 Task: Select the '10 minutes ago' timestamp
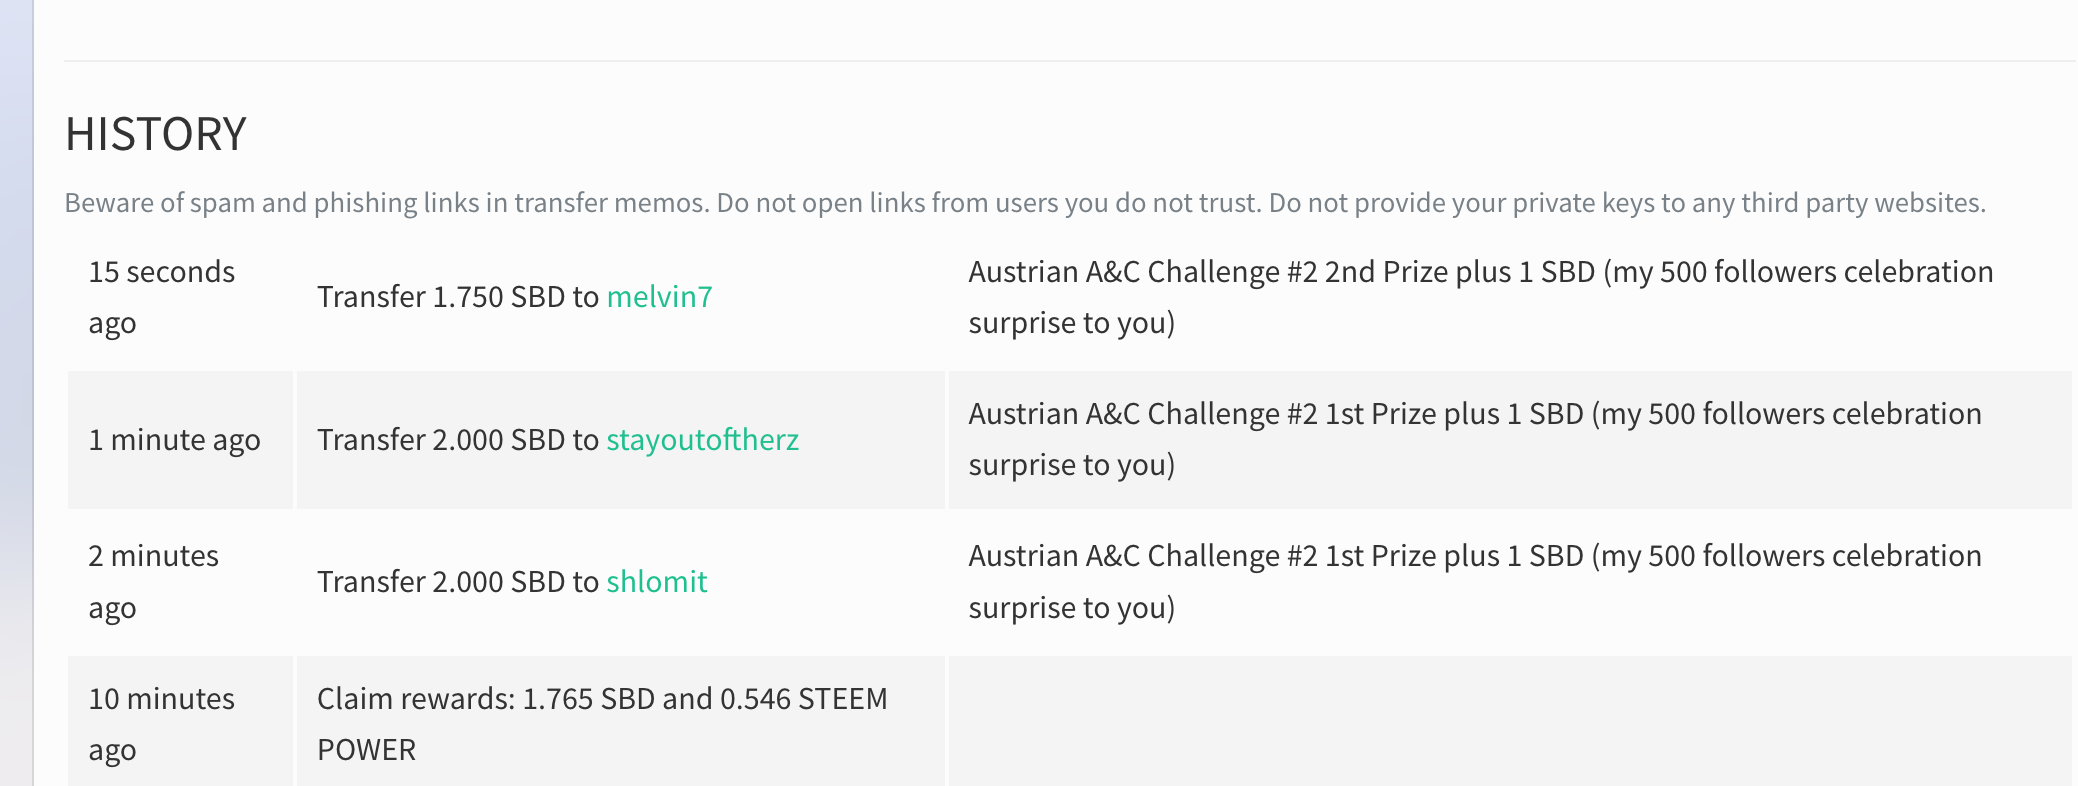click(161, 724)
